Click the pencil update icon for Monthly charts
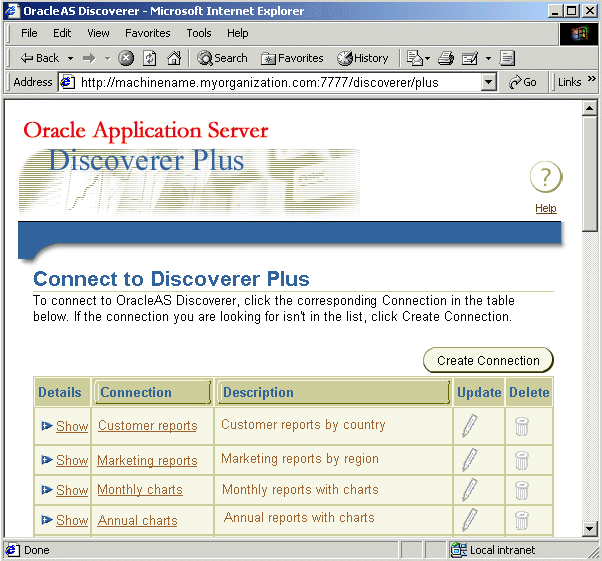 click(470, 490)
